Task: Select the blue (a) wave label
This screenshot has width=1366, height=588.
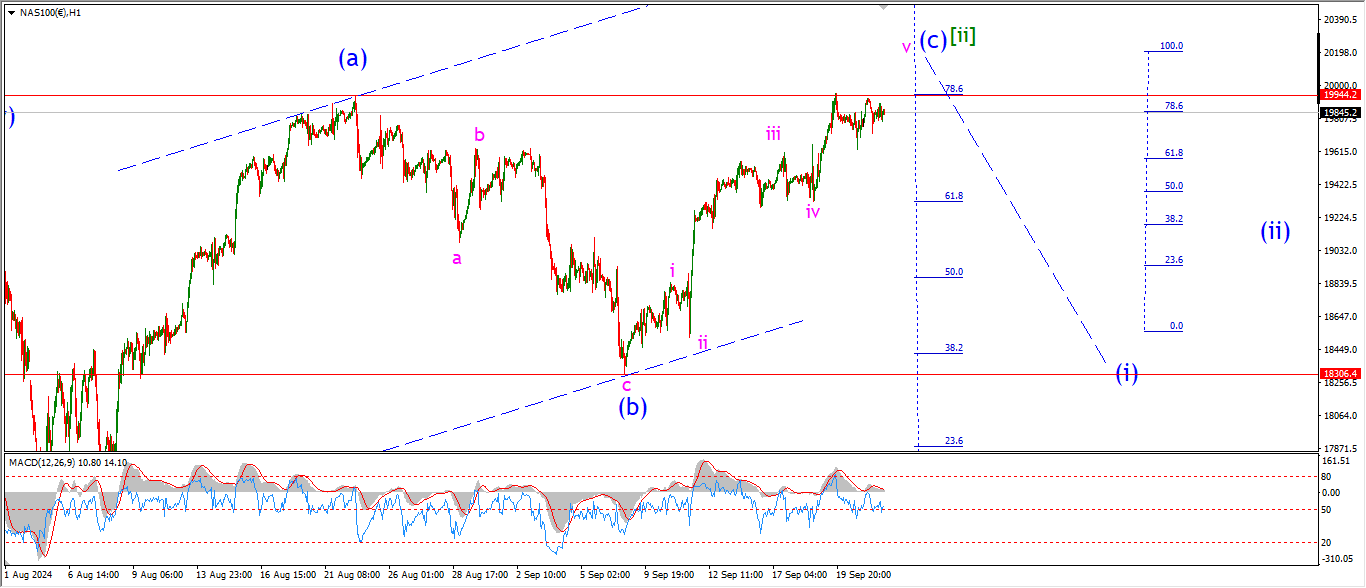Action: click(352, 58)
